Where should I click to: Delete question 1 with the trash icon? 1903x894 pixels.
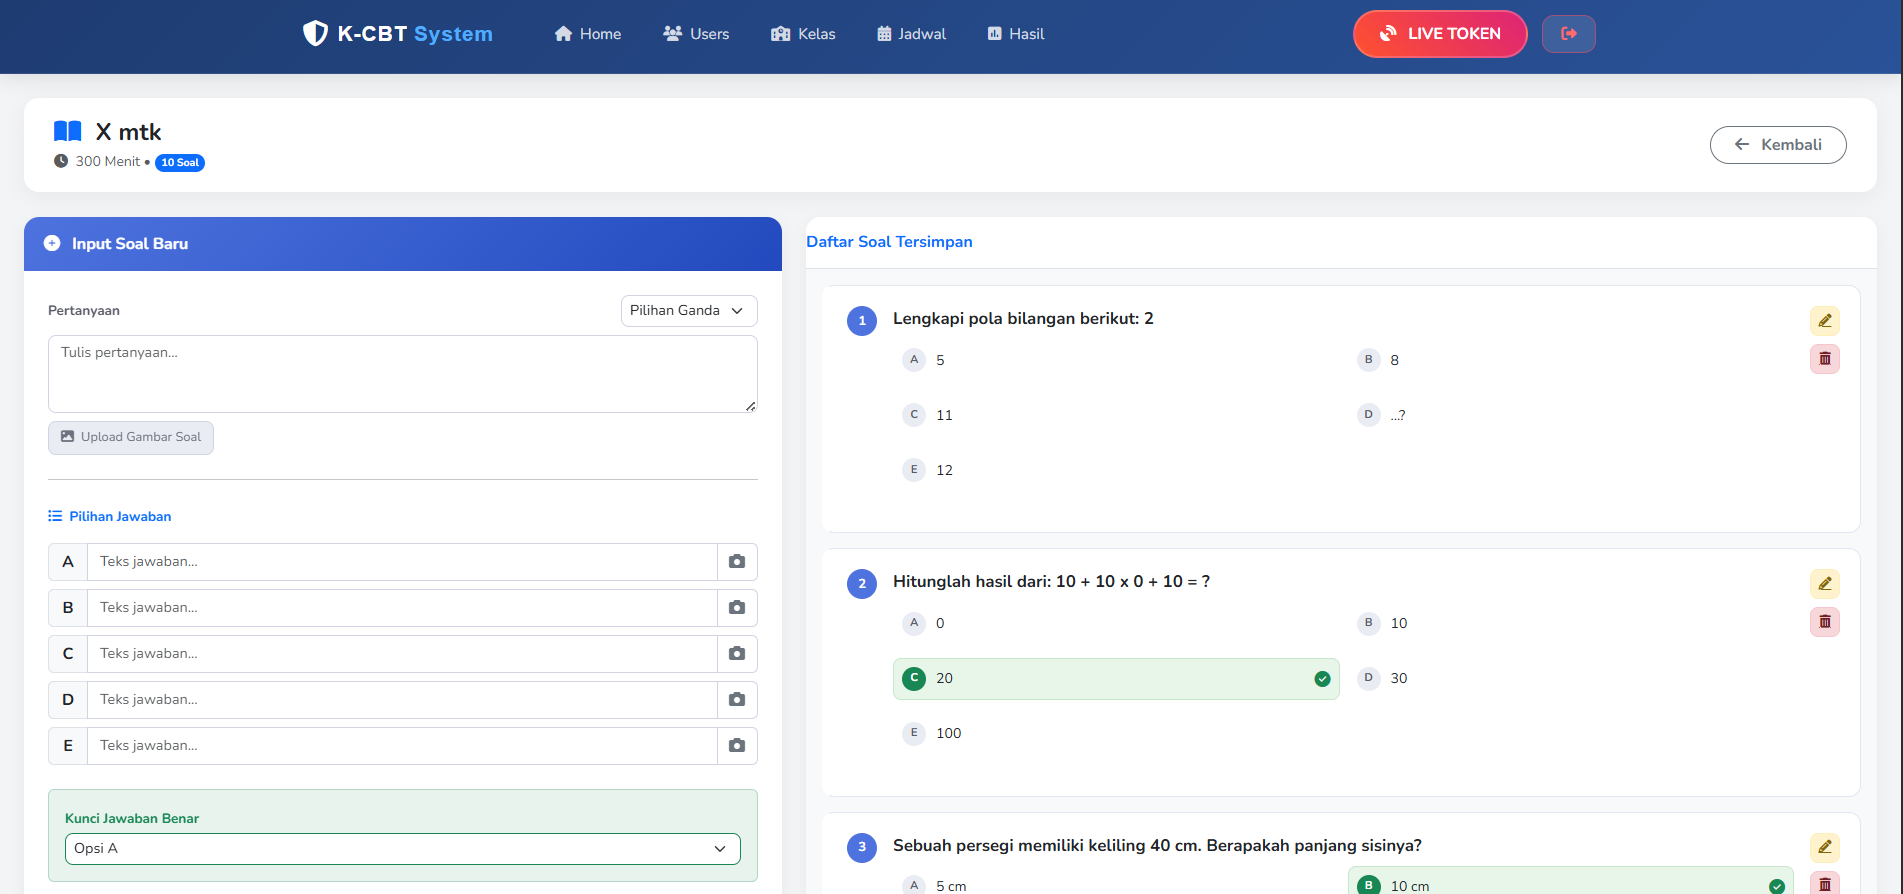click(x=1824, y=359)
